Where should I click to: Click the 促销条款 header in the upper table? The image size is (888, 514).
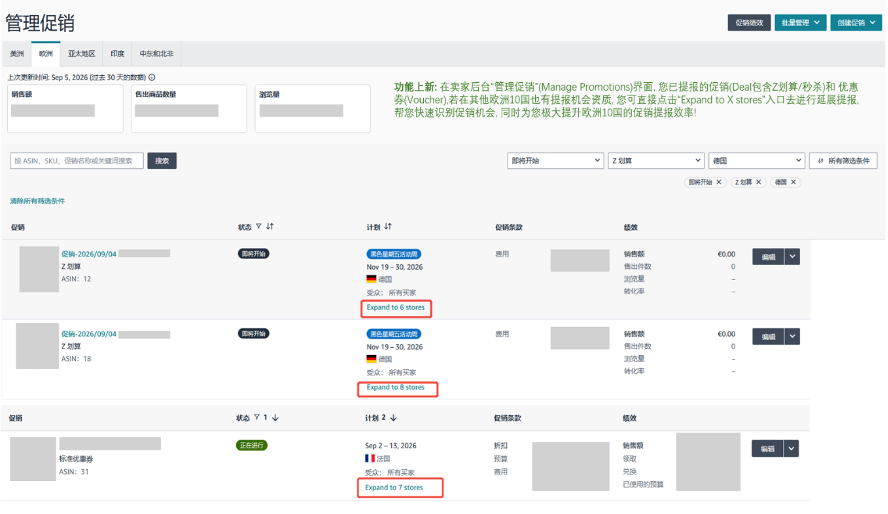coord(509,227)
